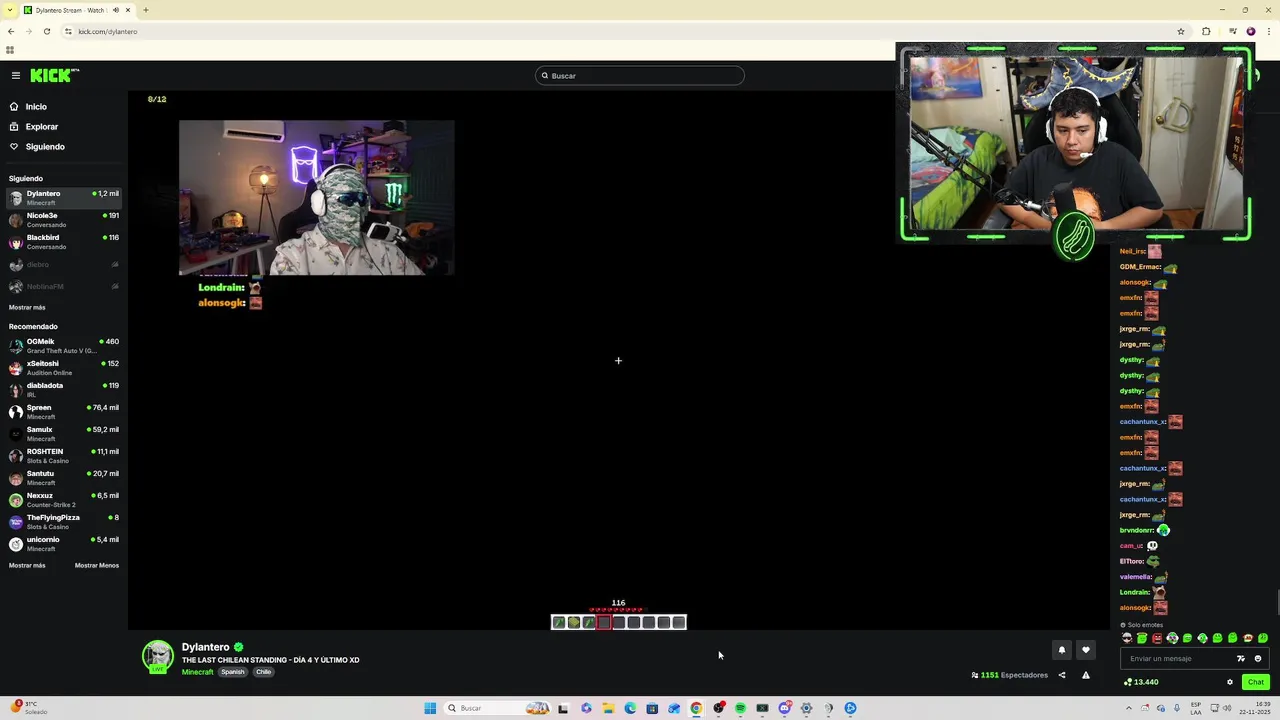
Task: Open unicornio recommended channel
Action: (x=64, y=544)
